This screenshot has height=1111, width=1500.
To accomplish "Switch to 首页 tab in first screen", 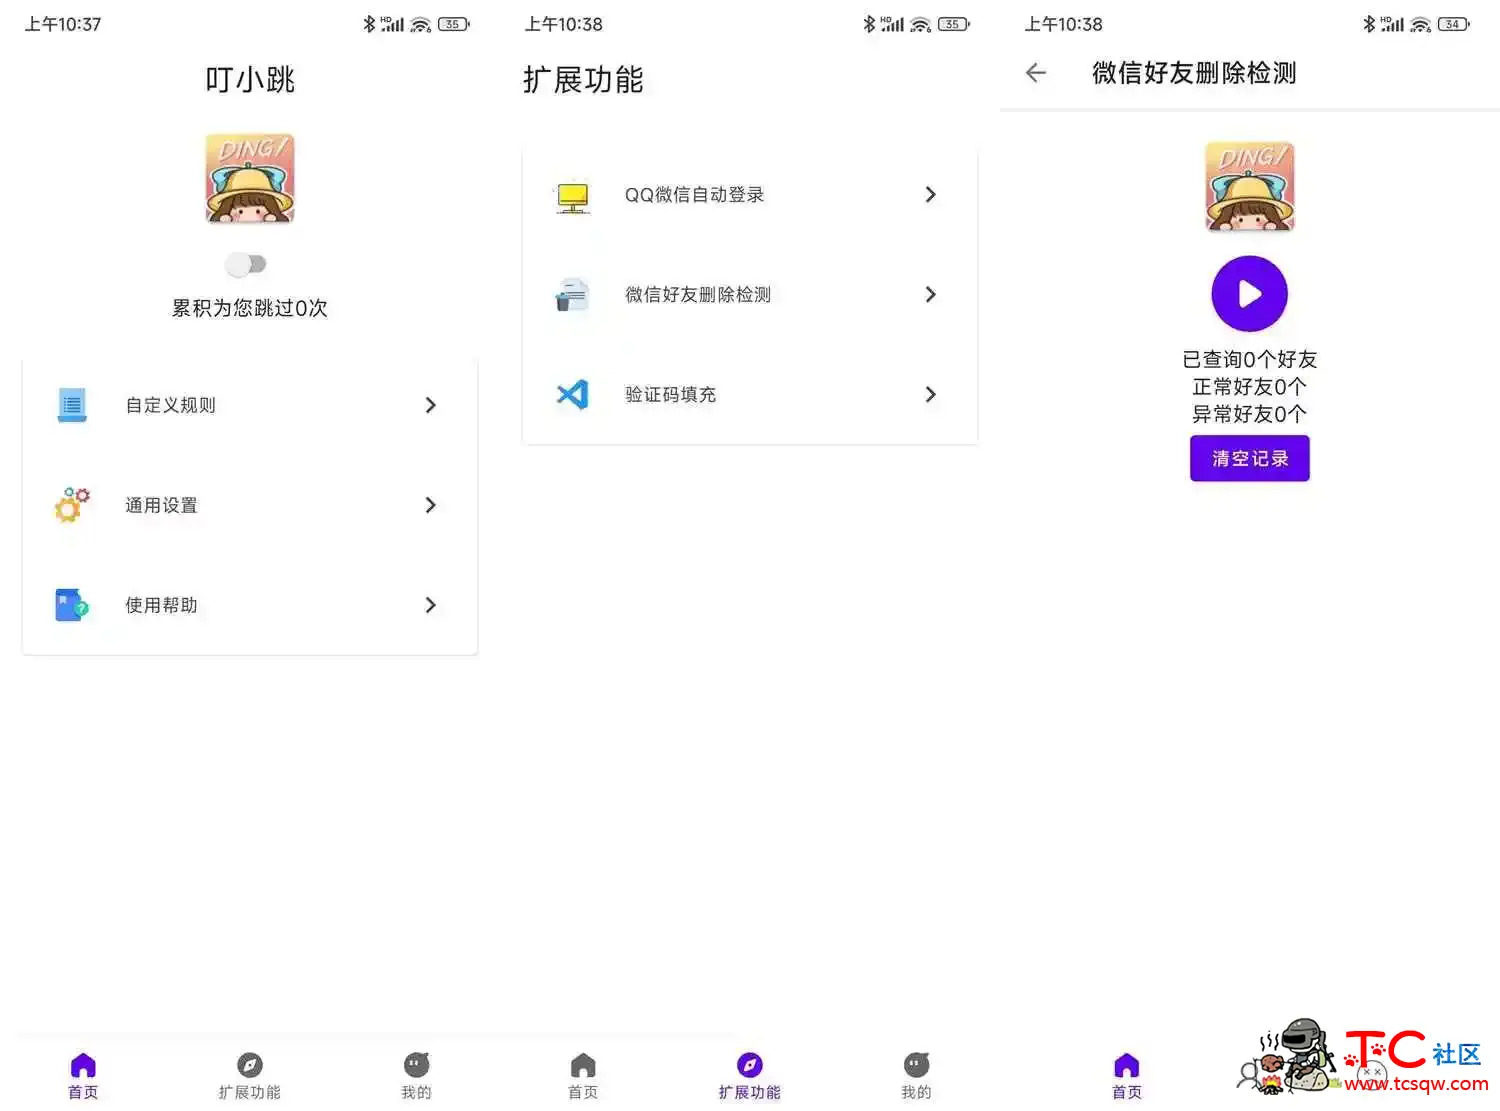I will pyautogui.click(x=83, y=1076).
